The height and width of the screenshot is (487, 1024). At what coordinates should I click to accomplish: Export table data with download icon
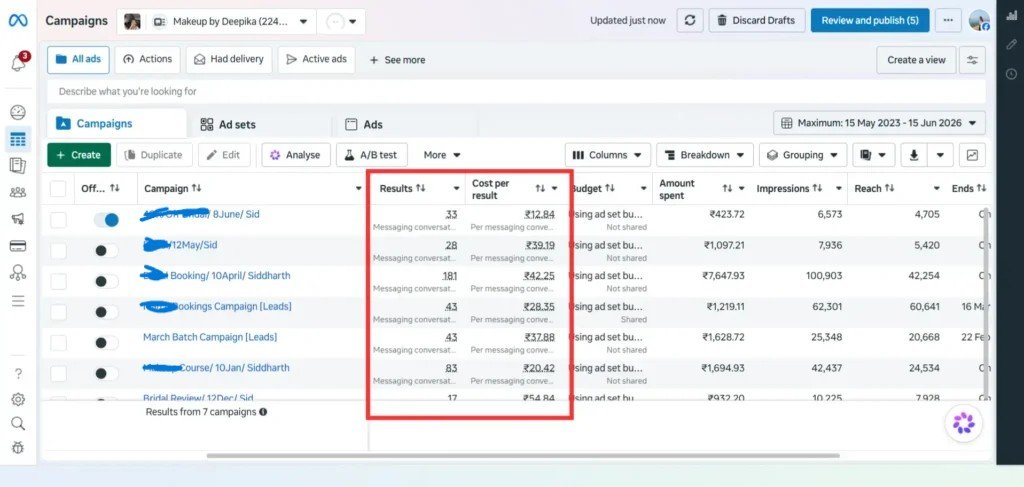tap(914, 155)
